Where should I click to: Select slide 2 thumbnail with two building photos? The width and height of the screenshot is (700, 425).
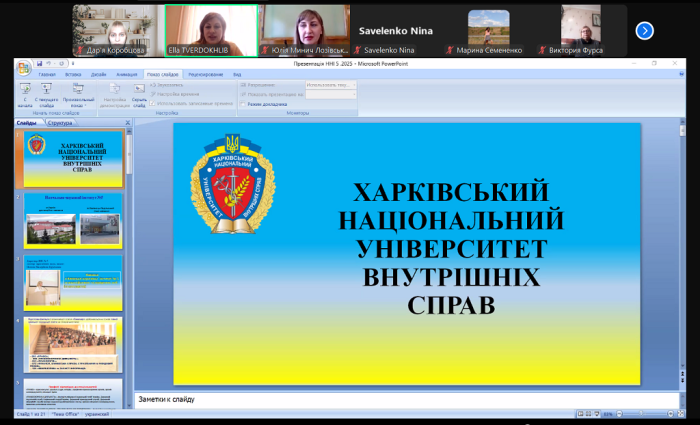(73, 221)
